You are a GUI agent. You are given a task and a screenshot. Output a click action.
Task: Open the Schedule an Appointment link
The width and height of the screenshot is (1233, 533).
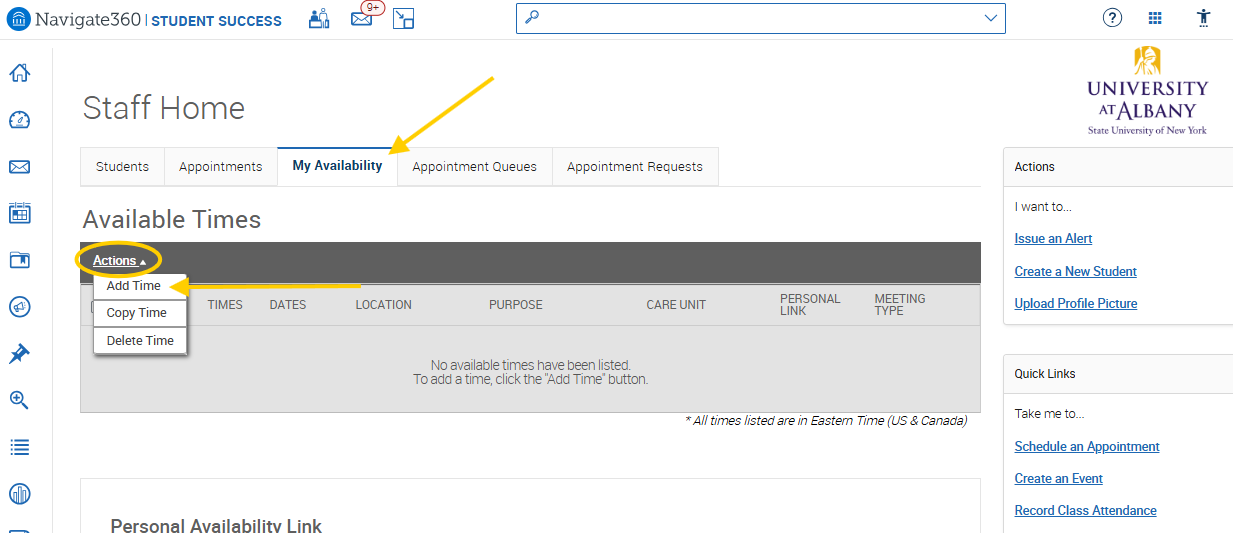click(1086, 447)
